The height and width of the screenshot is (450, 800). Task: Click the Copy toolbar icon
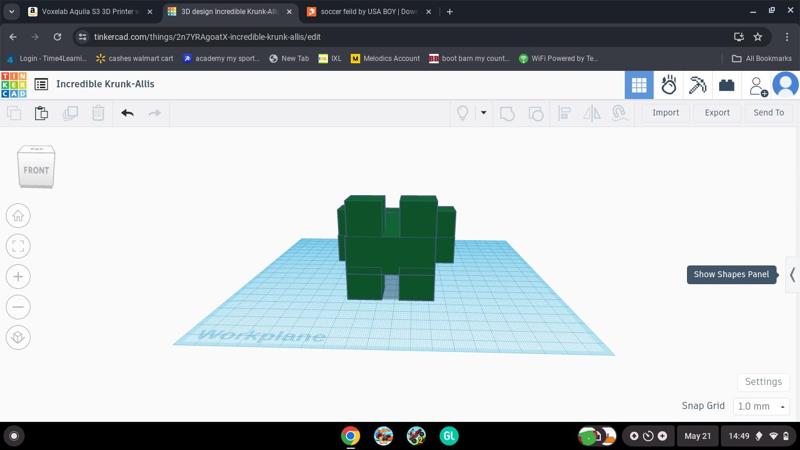14,113
